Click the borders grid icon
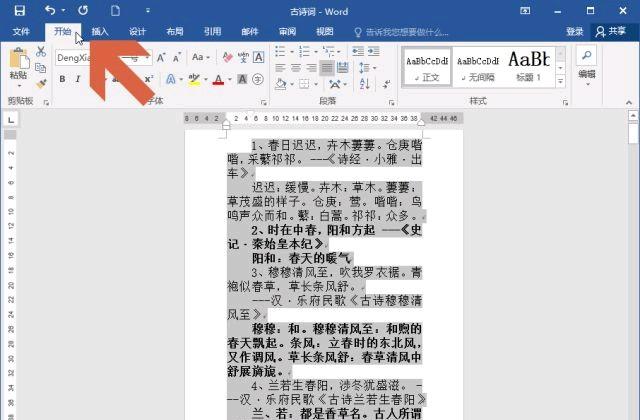The height and width of the screenshot is (420, 640). (304, 84)
